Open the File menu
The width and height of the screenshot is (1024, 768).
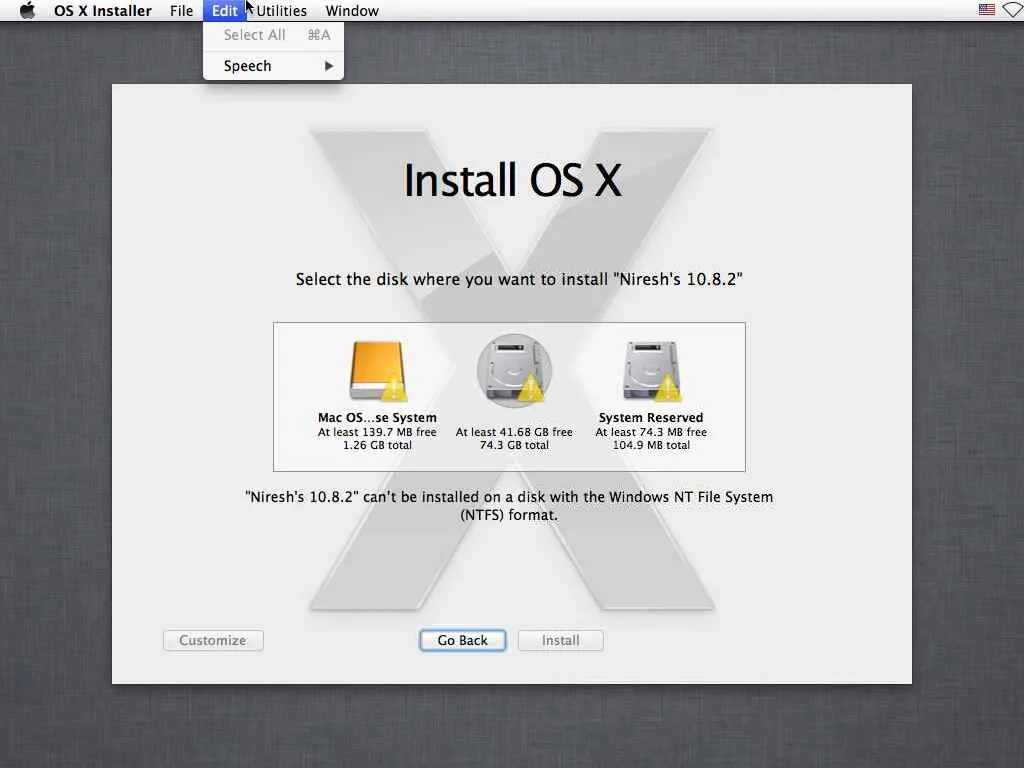182,10
